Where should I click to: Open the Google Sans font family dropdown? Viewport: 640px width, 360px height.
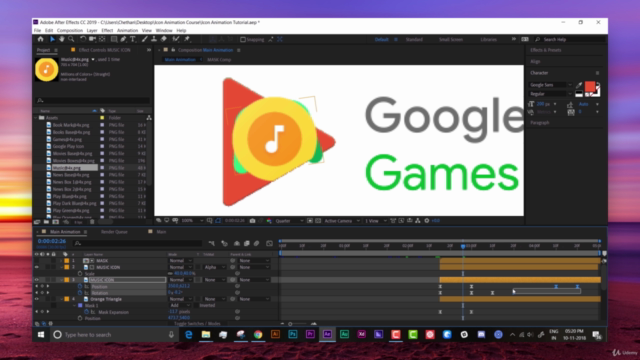click(x=550, y=85)
